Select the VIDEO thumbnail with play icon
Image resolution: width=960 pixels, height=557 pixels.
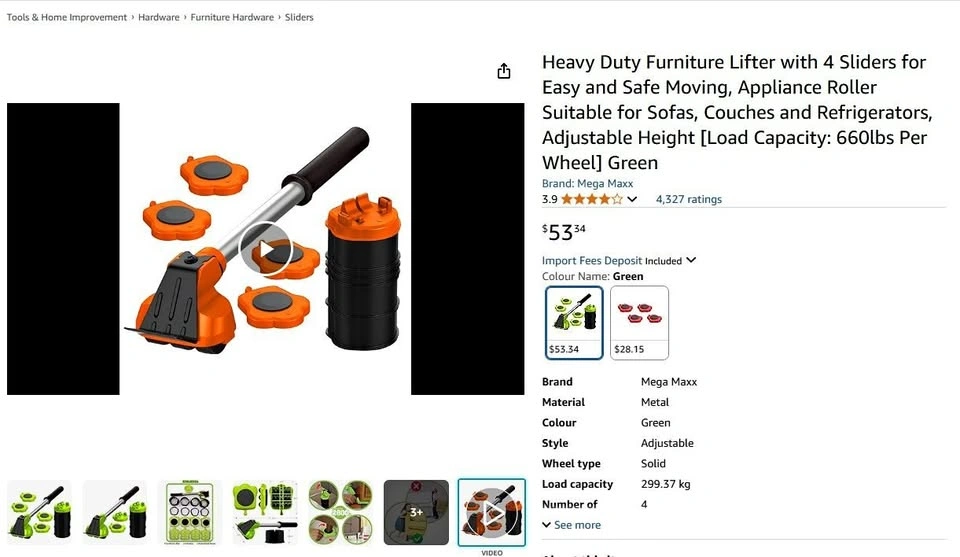(492, 512)
